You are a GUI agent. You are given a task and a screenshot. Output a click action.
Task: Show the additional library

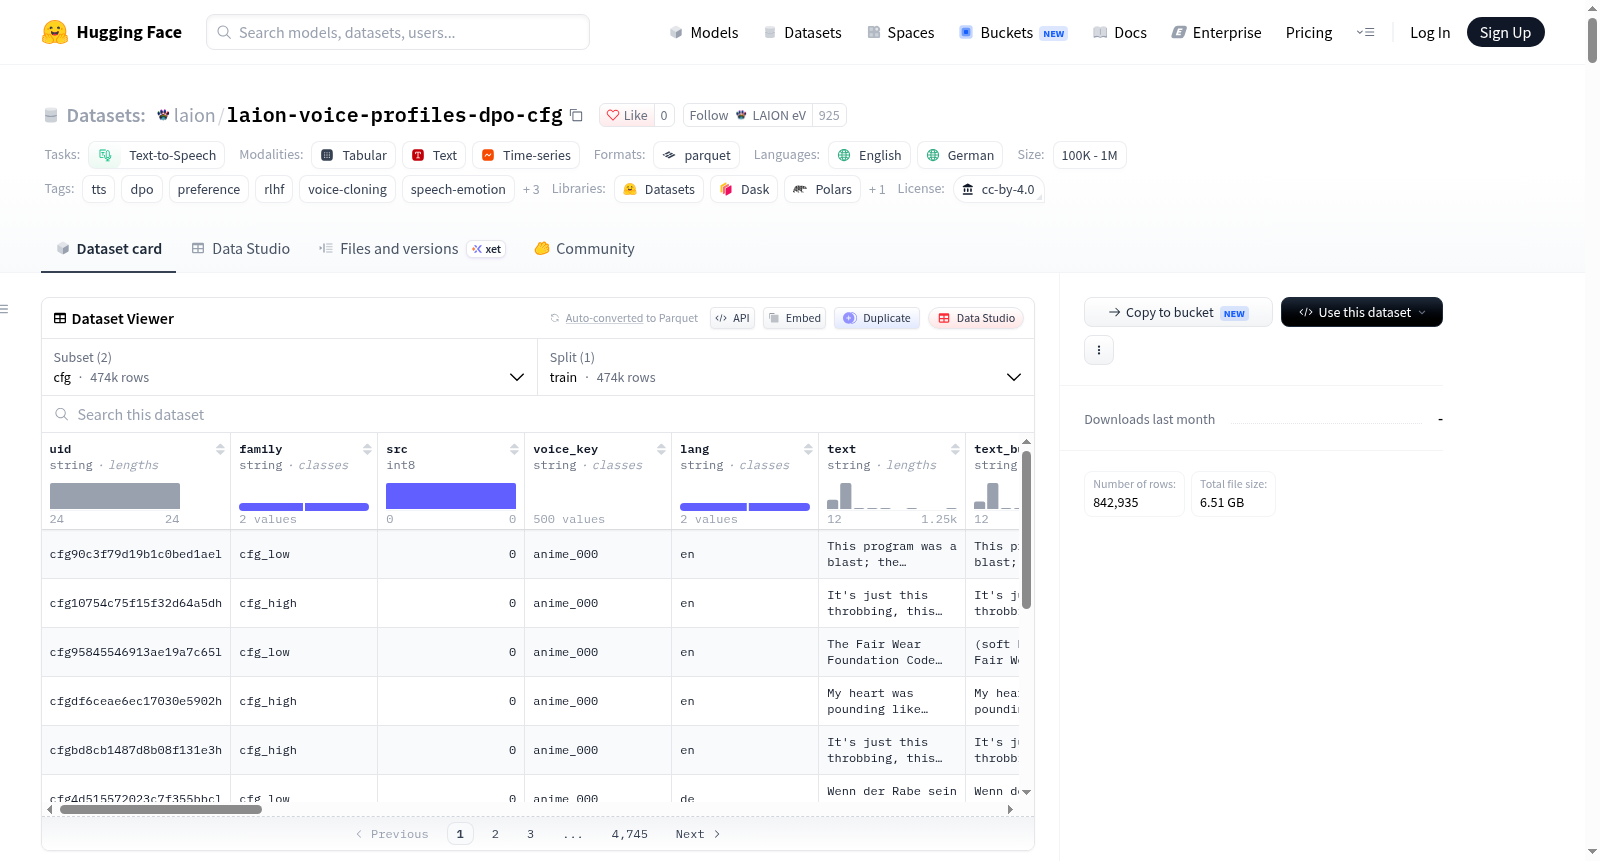click(x=877, y=189)
